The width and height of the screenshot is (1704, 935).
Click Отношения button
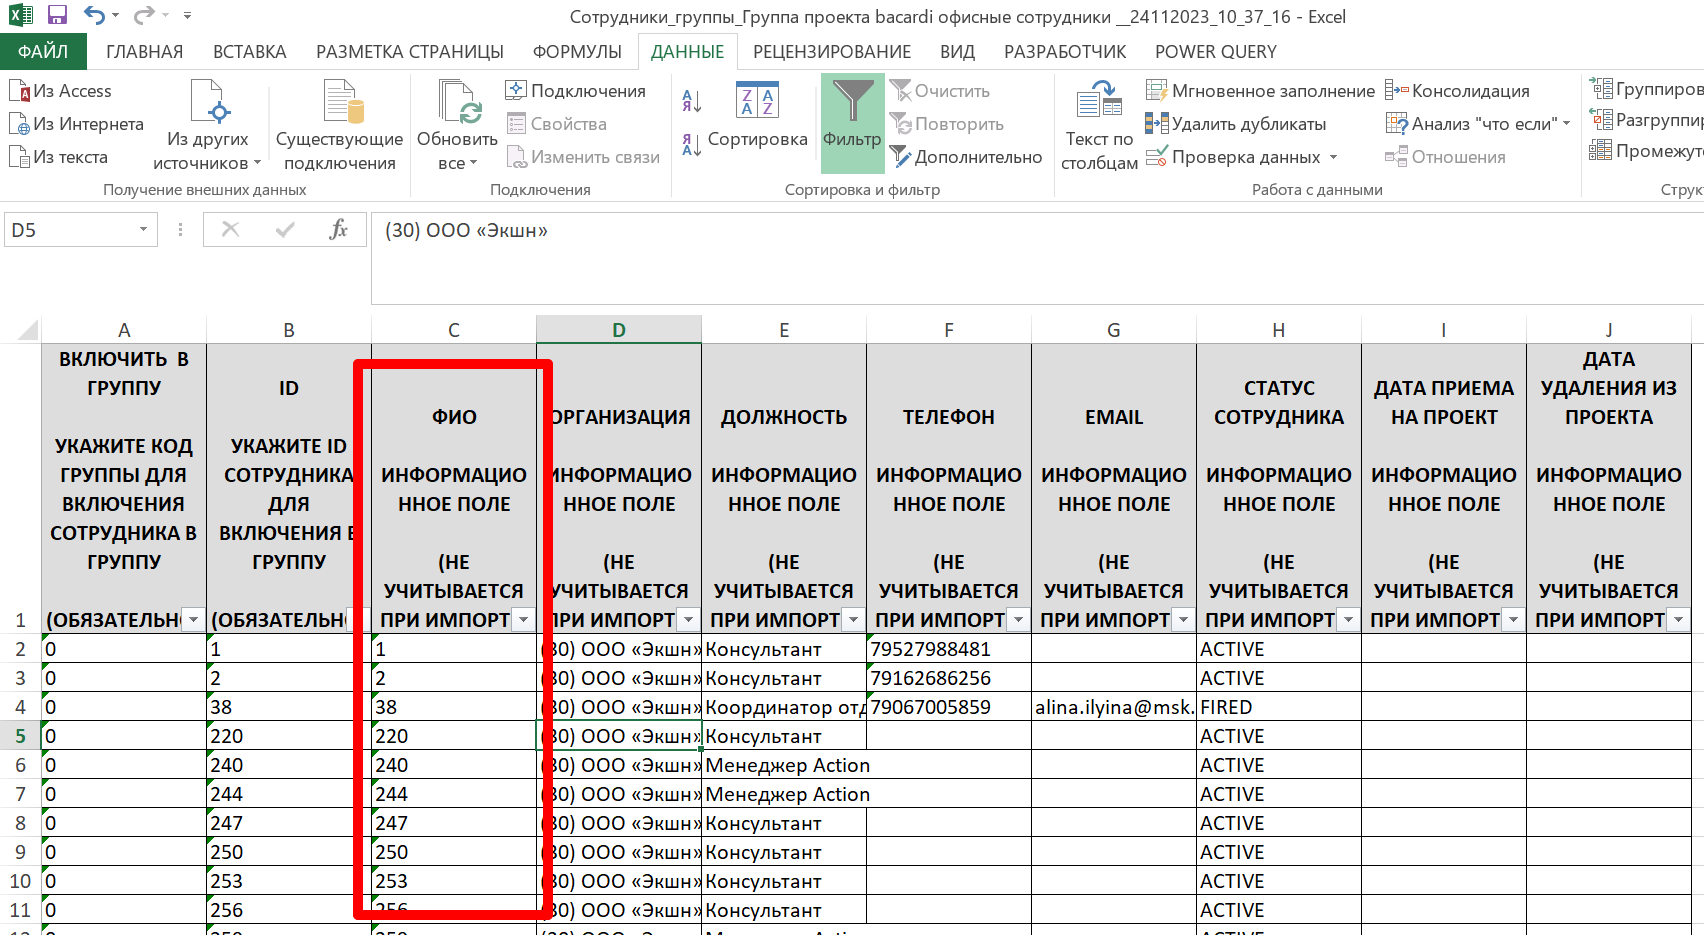[1445, 157]
